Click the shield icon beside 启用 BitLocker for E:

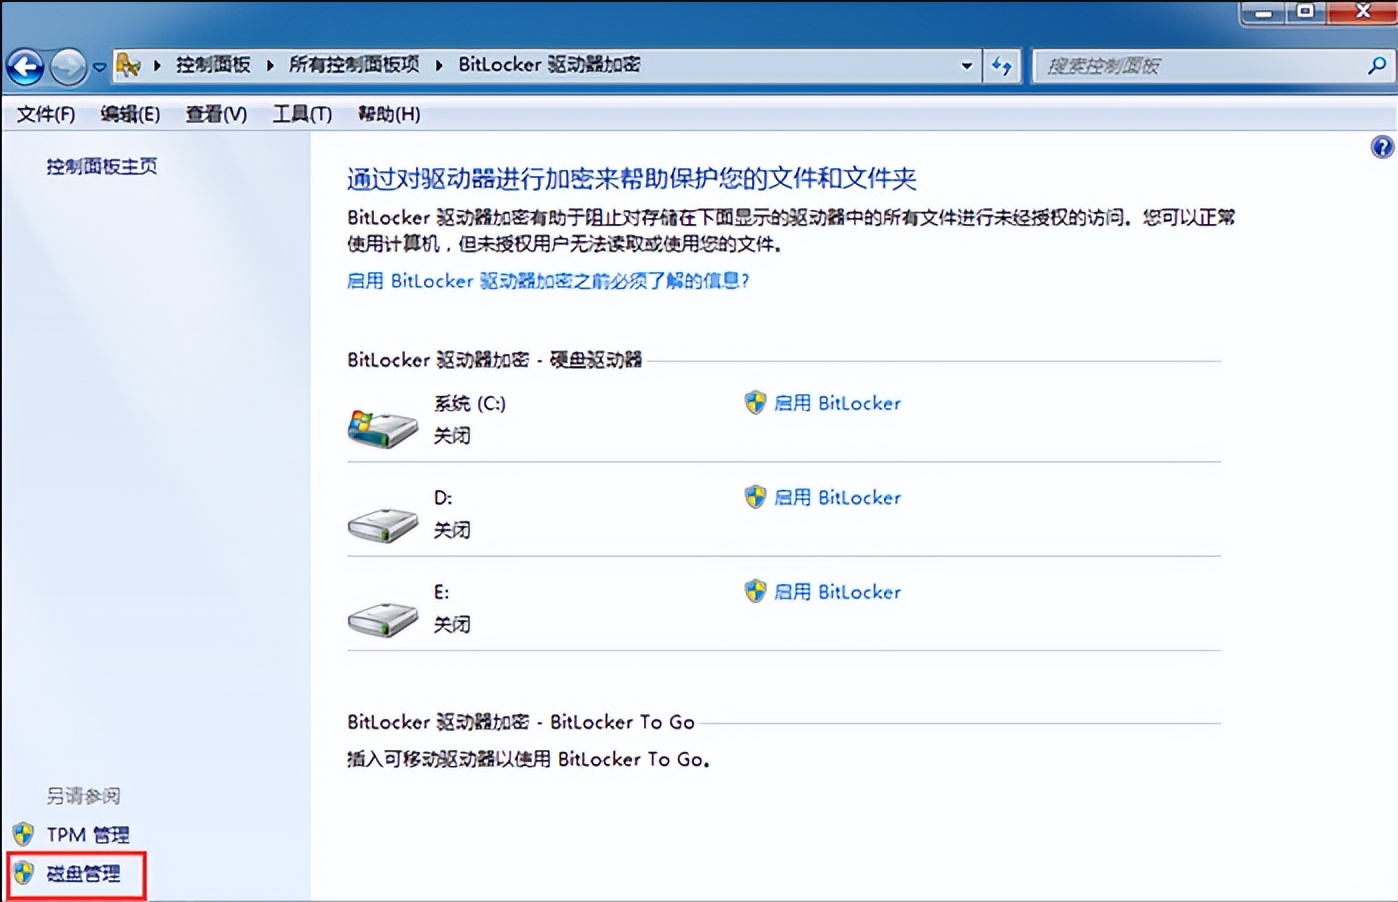coord(755,591)
